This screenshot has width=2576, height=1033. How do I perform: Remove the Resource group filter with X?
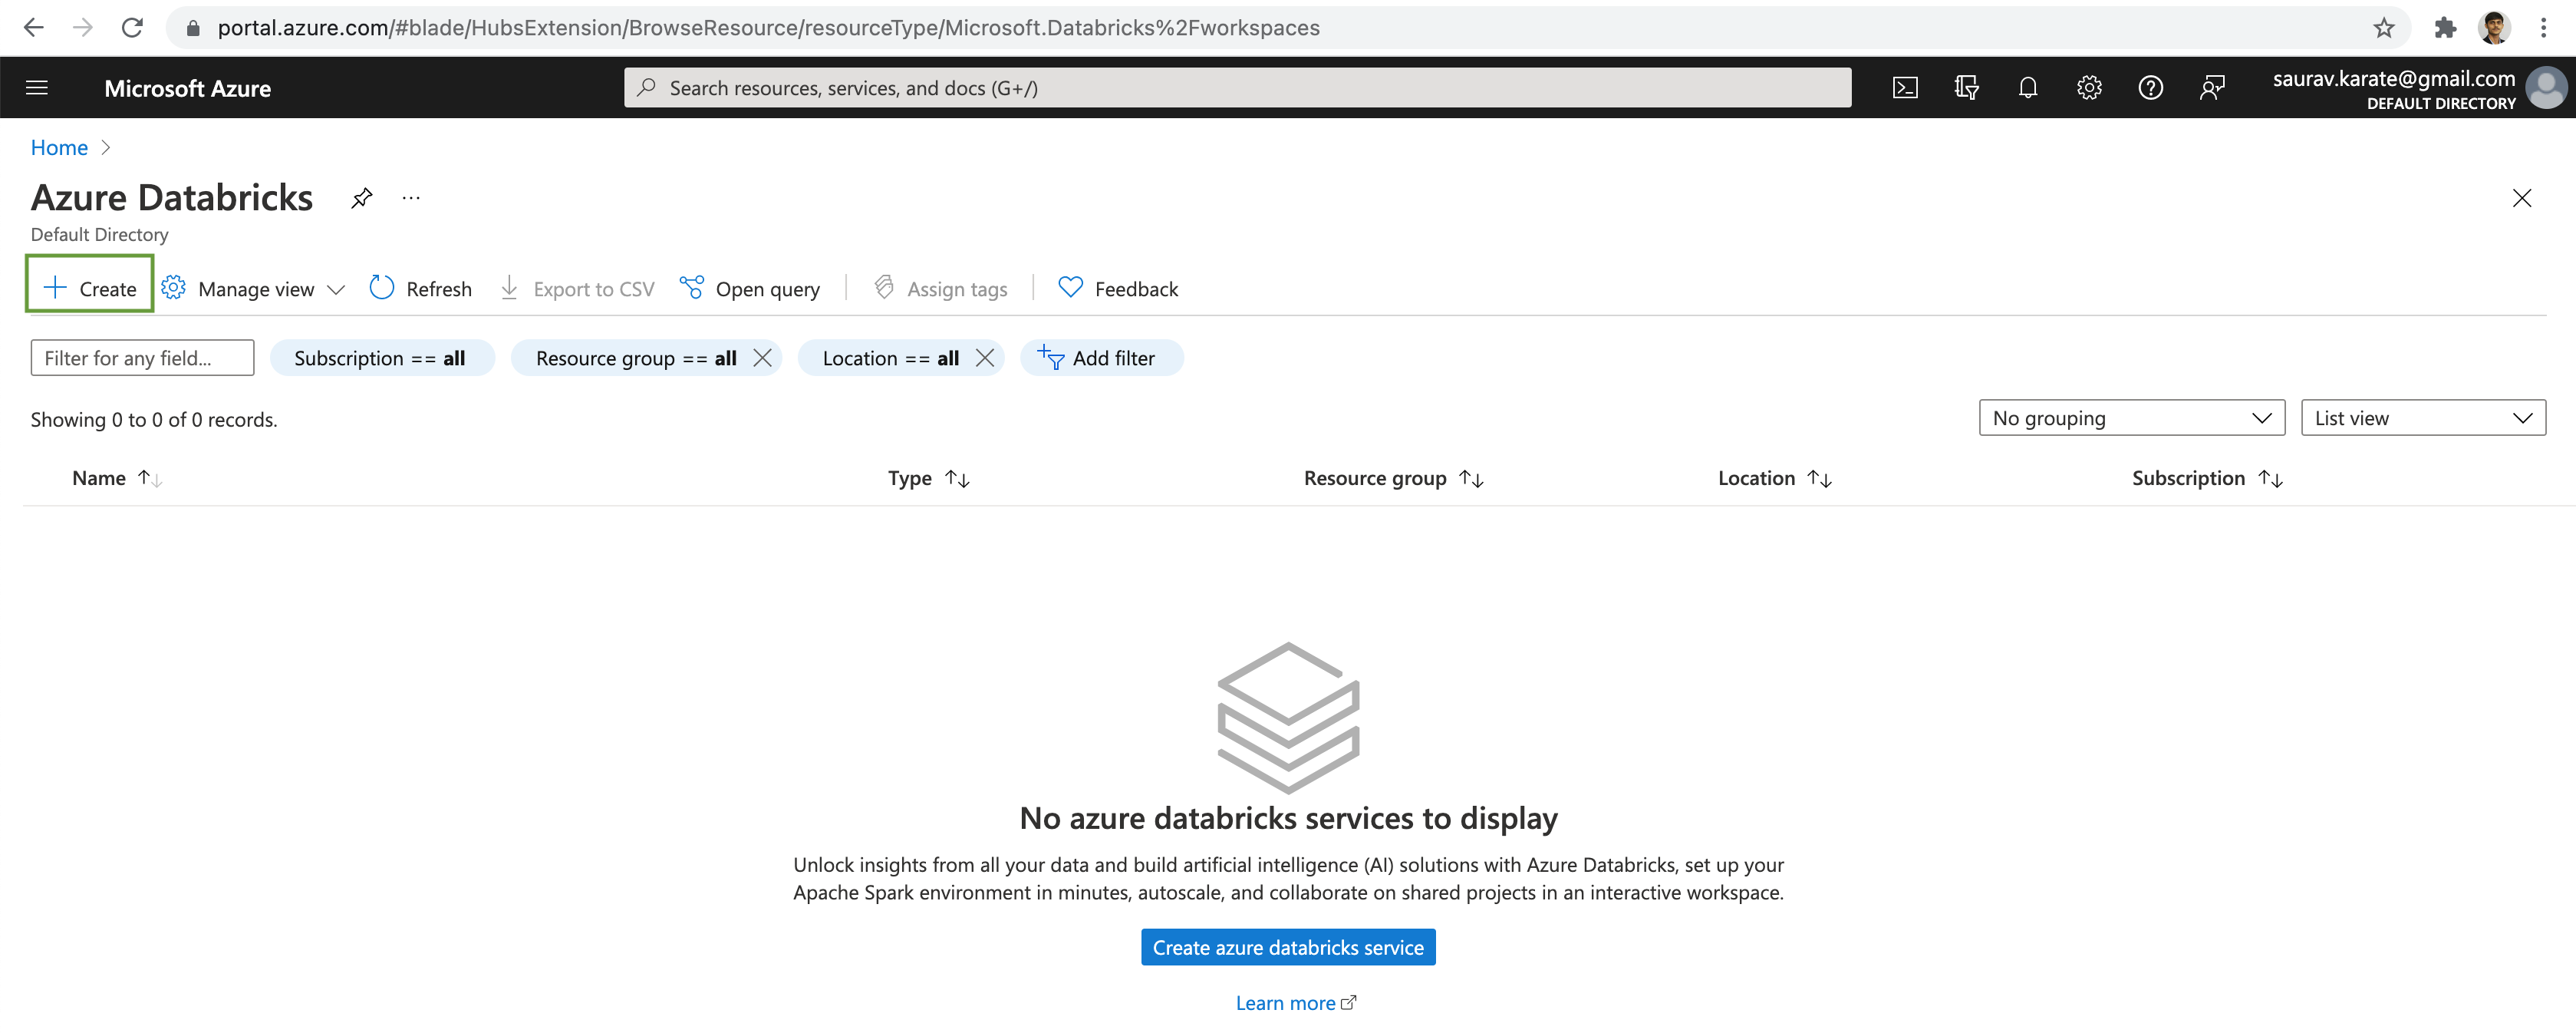762,358
